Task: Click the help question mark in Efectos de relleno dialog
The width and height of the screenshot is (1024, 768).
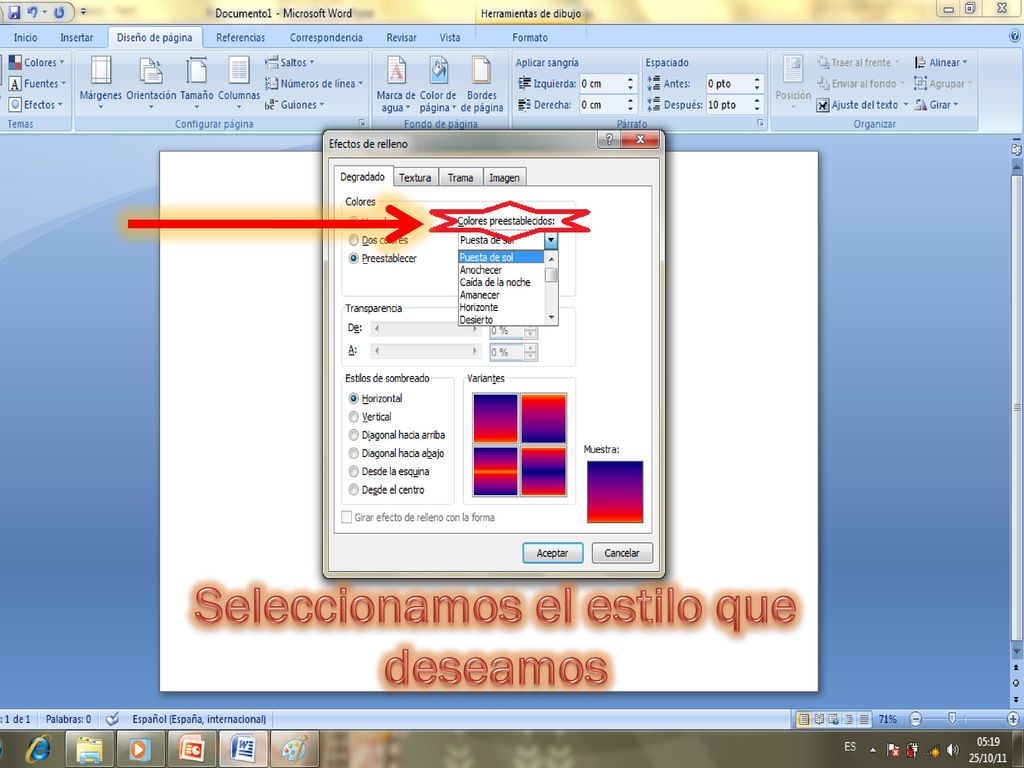Action: coord(609,139)
